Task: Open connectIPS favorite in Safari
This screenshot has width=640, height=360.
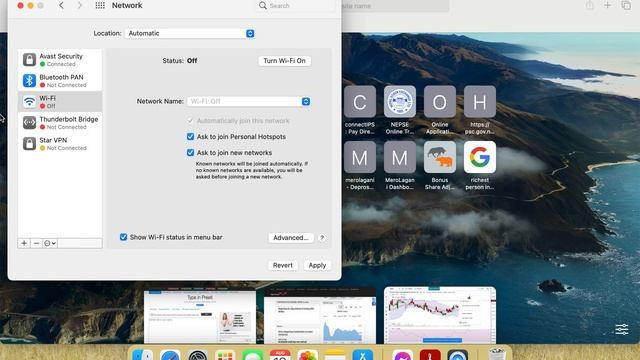Action: tap(360, 110)
